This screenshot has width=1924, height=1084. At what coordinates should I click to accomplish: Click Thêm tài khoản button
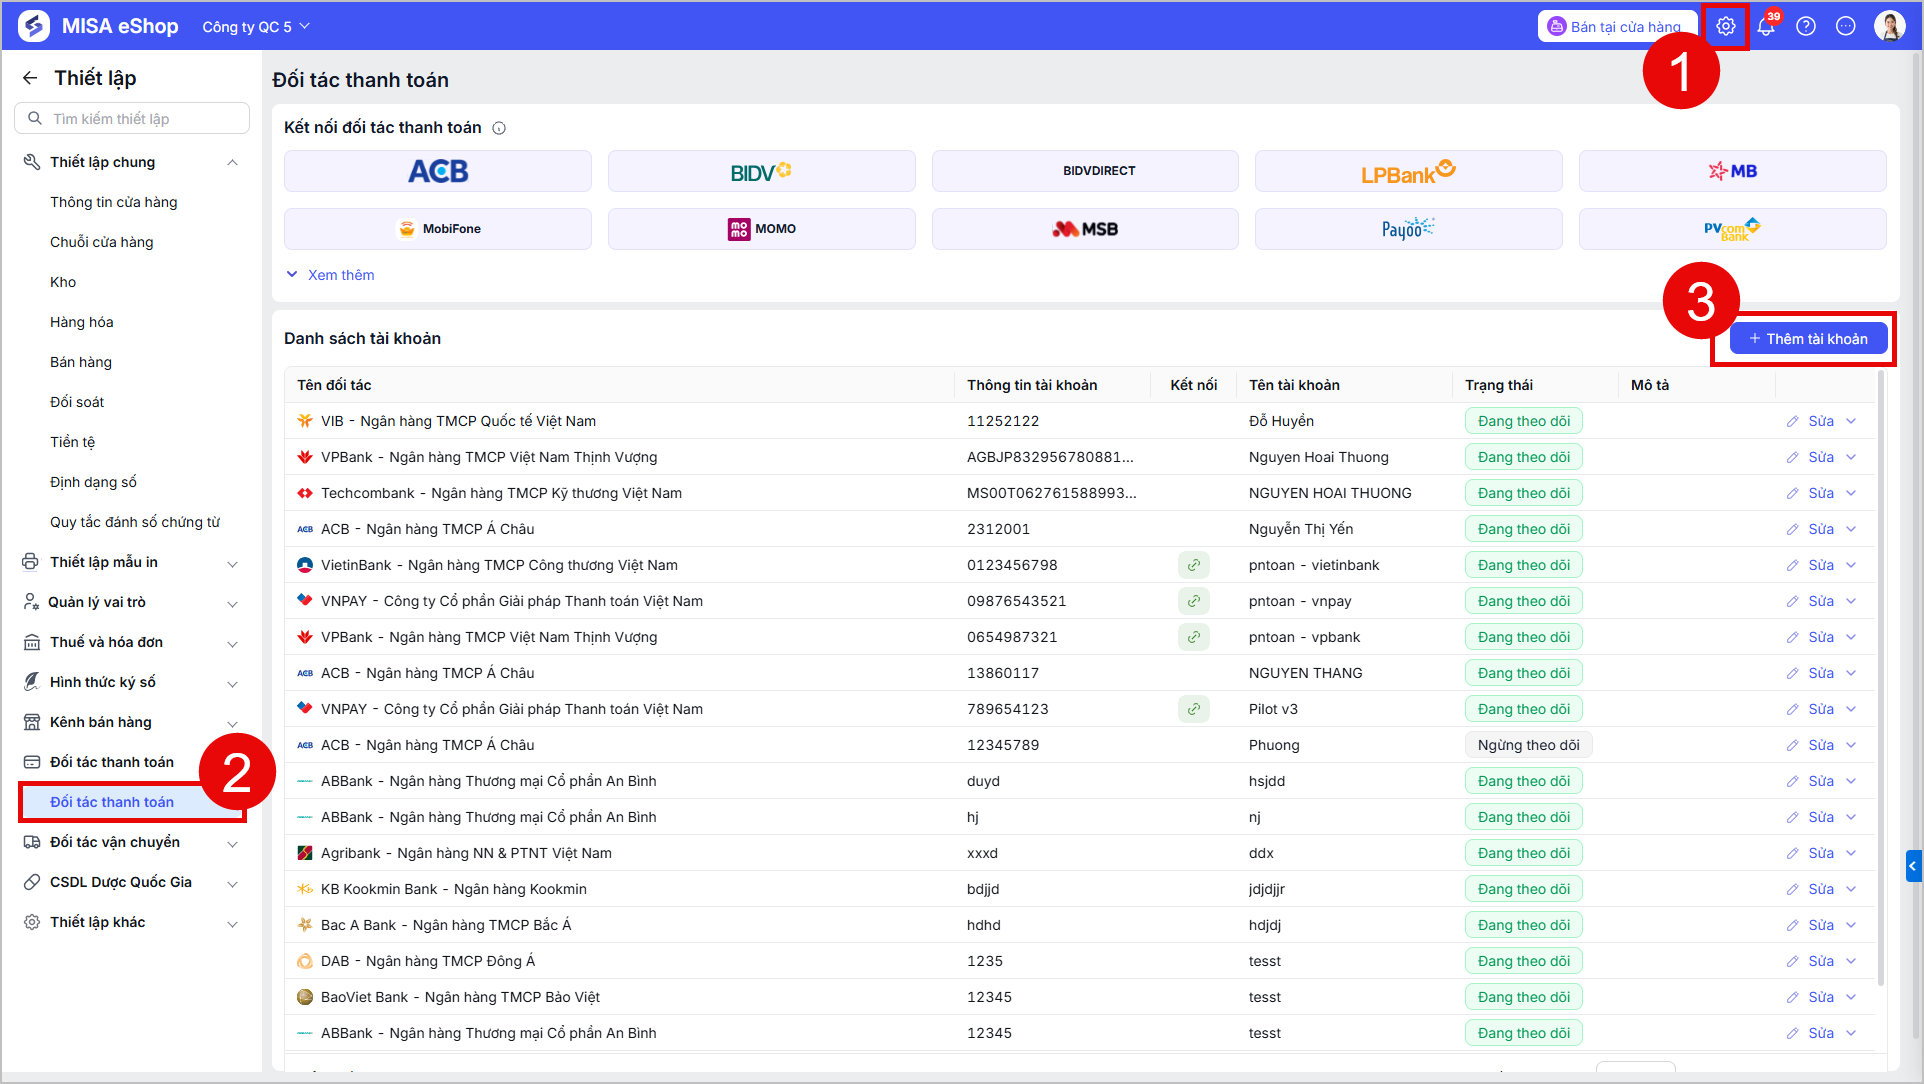(x=1809, y=339)
